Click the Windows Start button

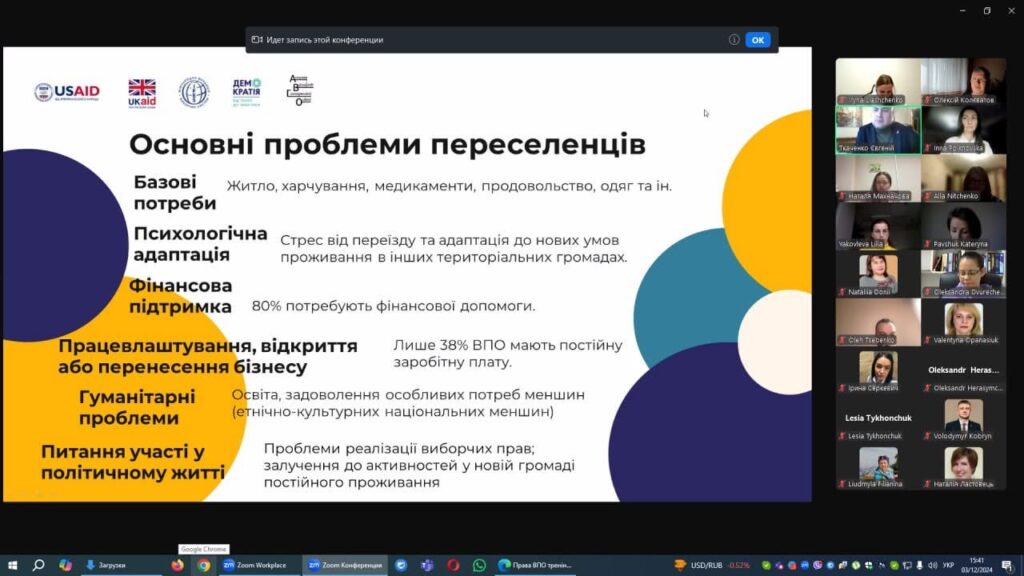coord(11,565)
